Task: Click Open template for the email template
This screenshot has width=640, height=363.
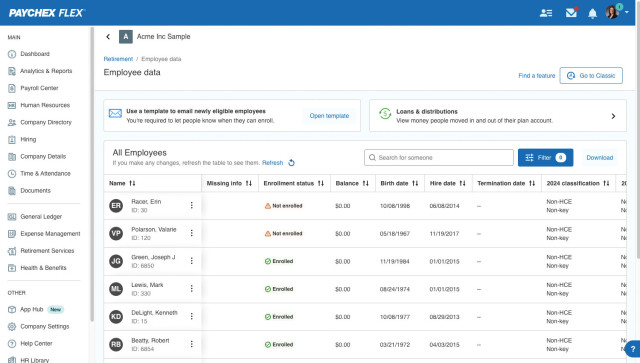Action: [329, 116]
